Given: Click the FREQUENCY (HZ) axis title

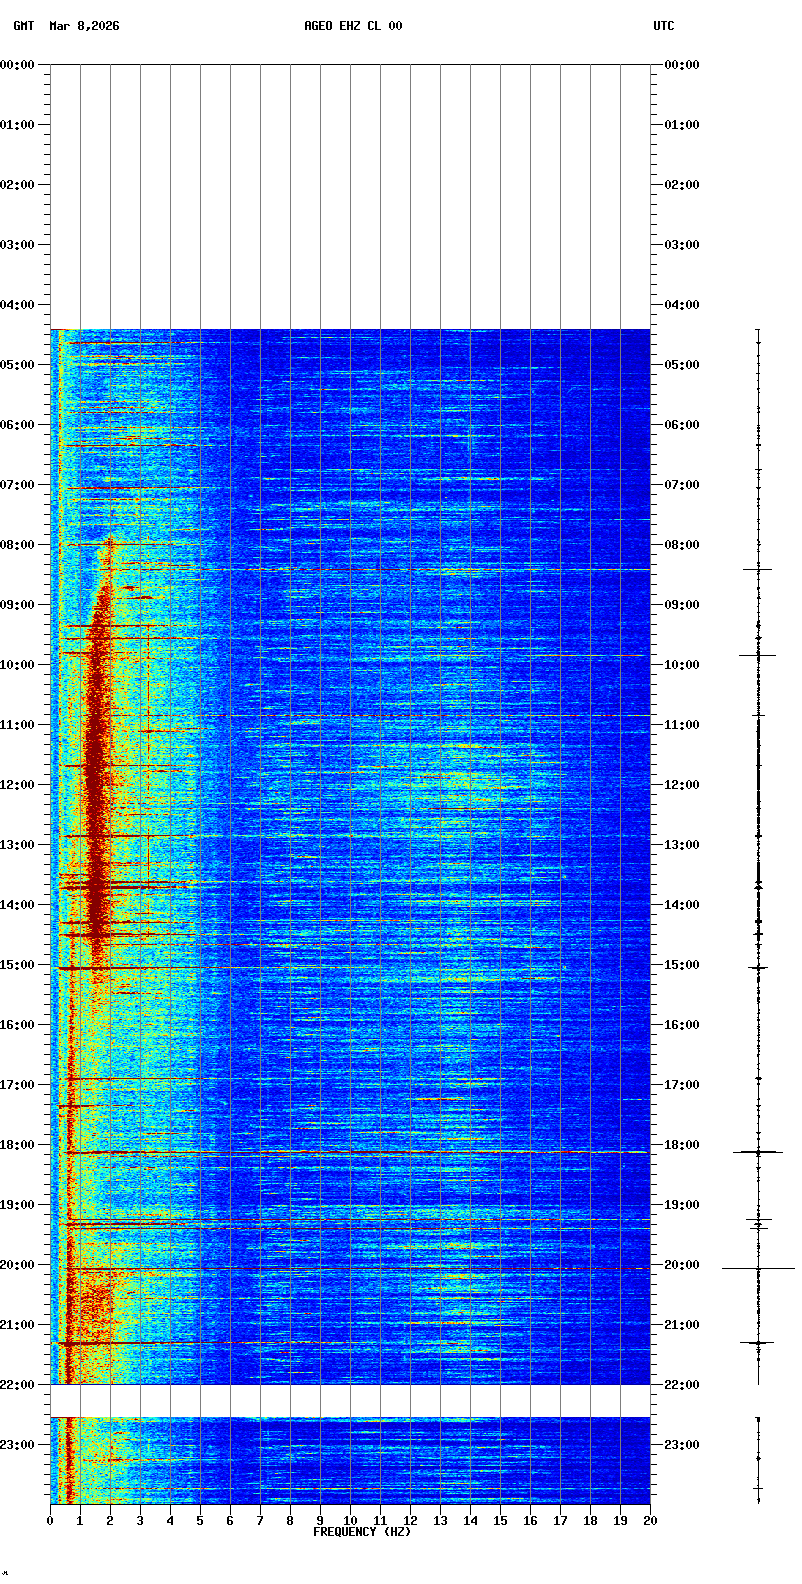Looking at the screenshot, I should pyautogui.click(x=362, y=1532).
